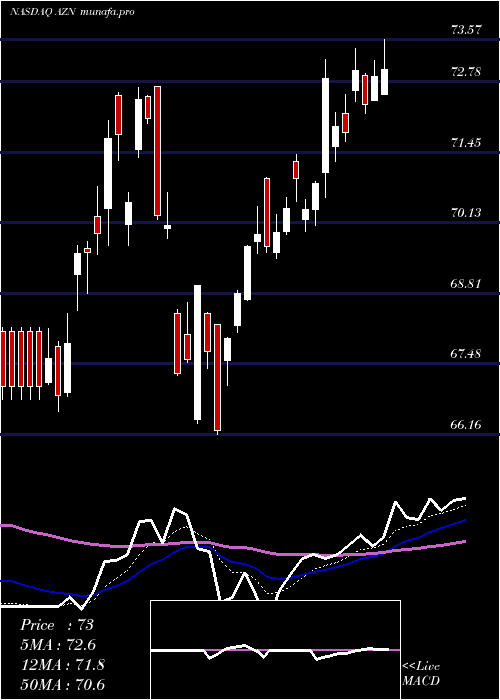The width and height of the screenshot is (500, 700).
Task: Click the 5MA : 72.6 readout
Action: coord(58,645)
